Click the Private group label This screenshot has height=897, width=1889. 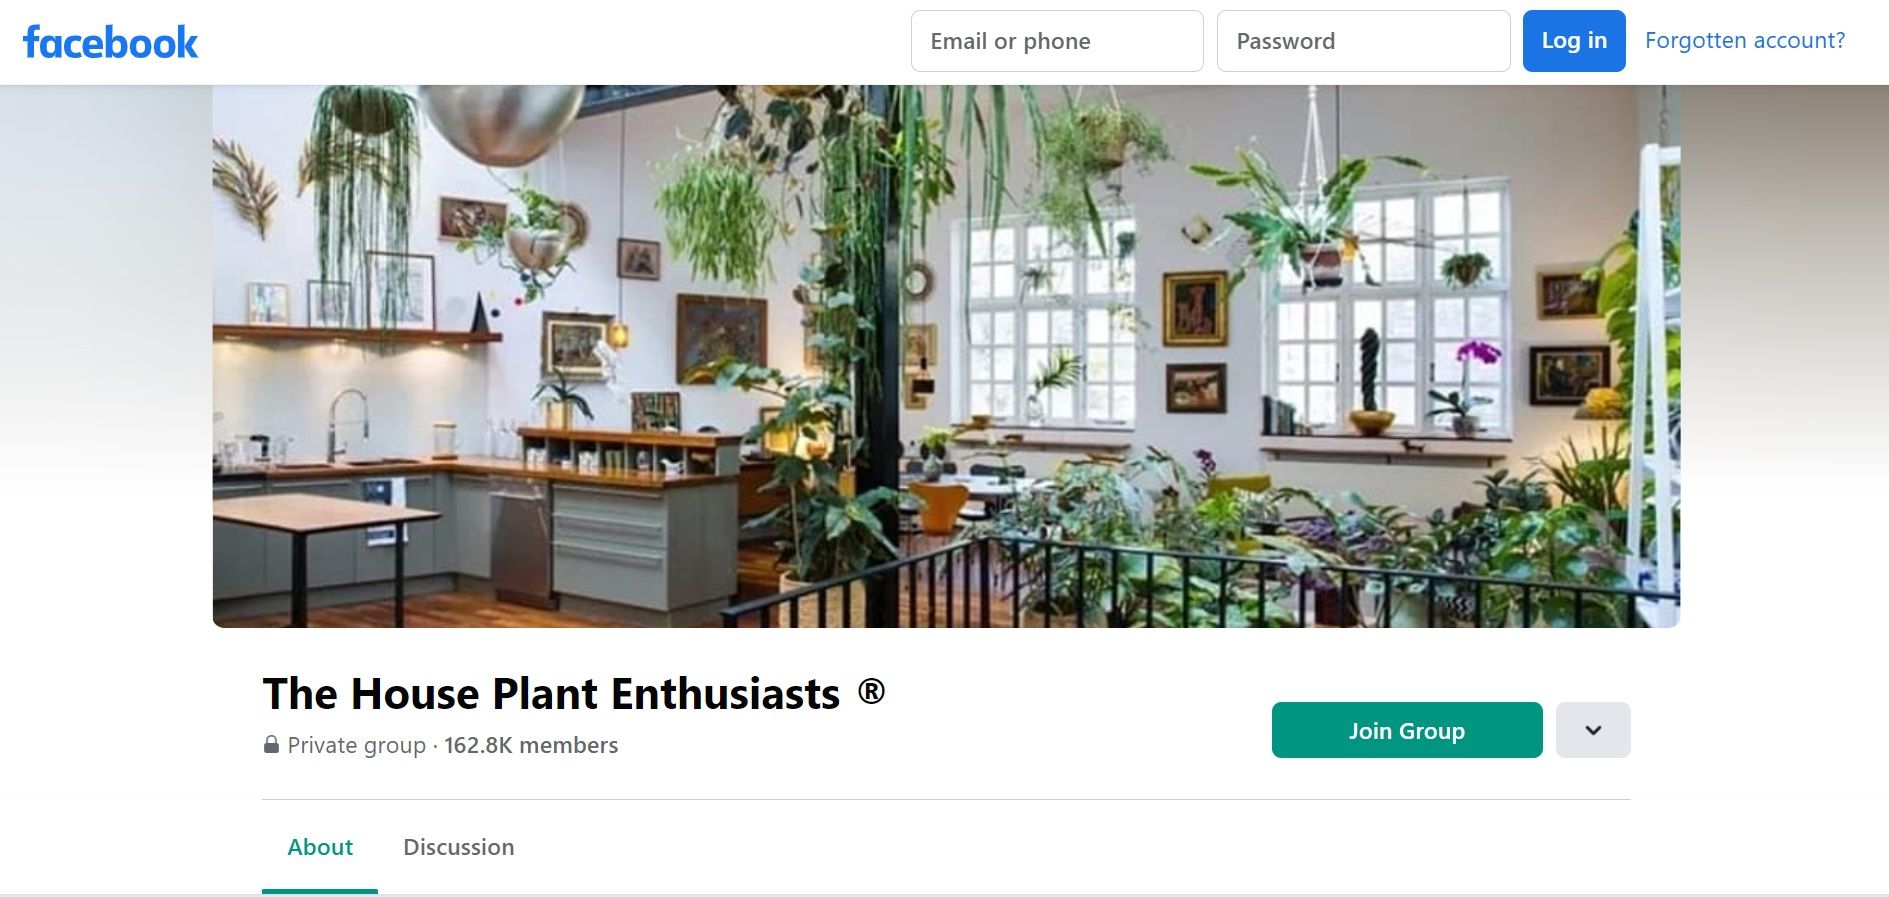(x=356, y=746)
